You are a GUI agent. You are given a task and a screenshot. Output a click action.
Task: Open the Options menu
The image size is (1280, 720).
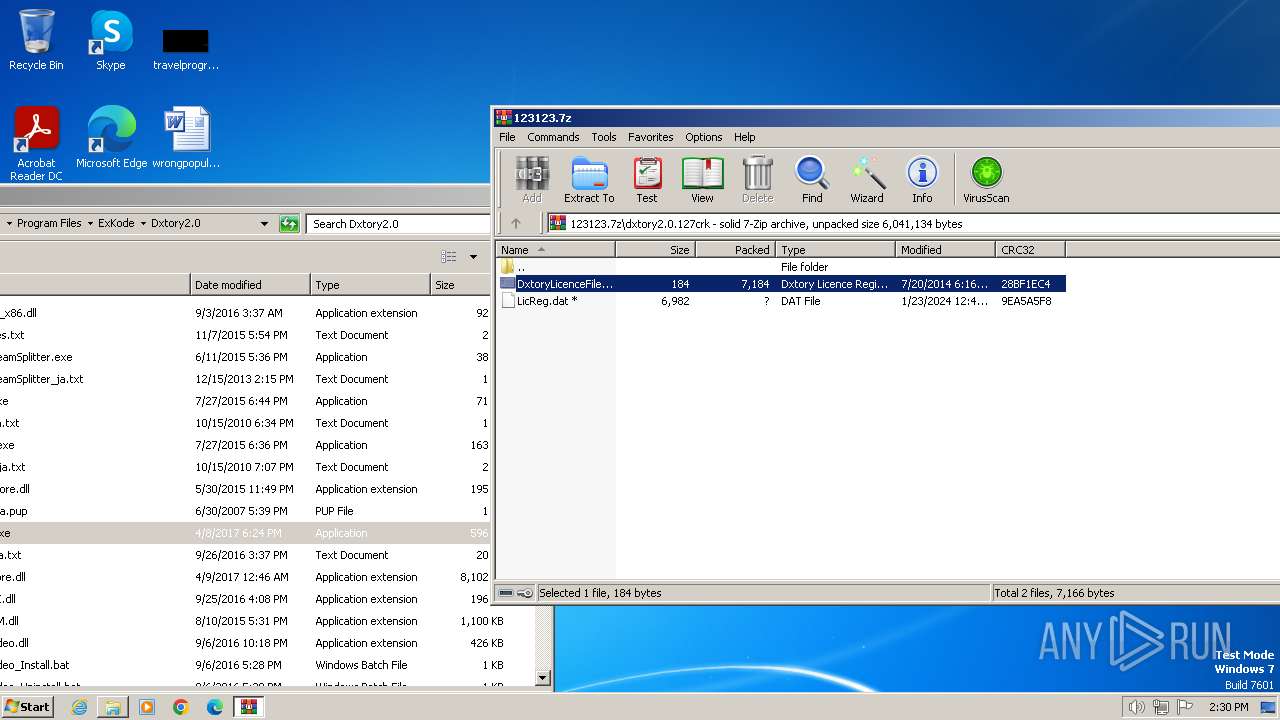click(x=704, y=137)
